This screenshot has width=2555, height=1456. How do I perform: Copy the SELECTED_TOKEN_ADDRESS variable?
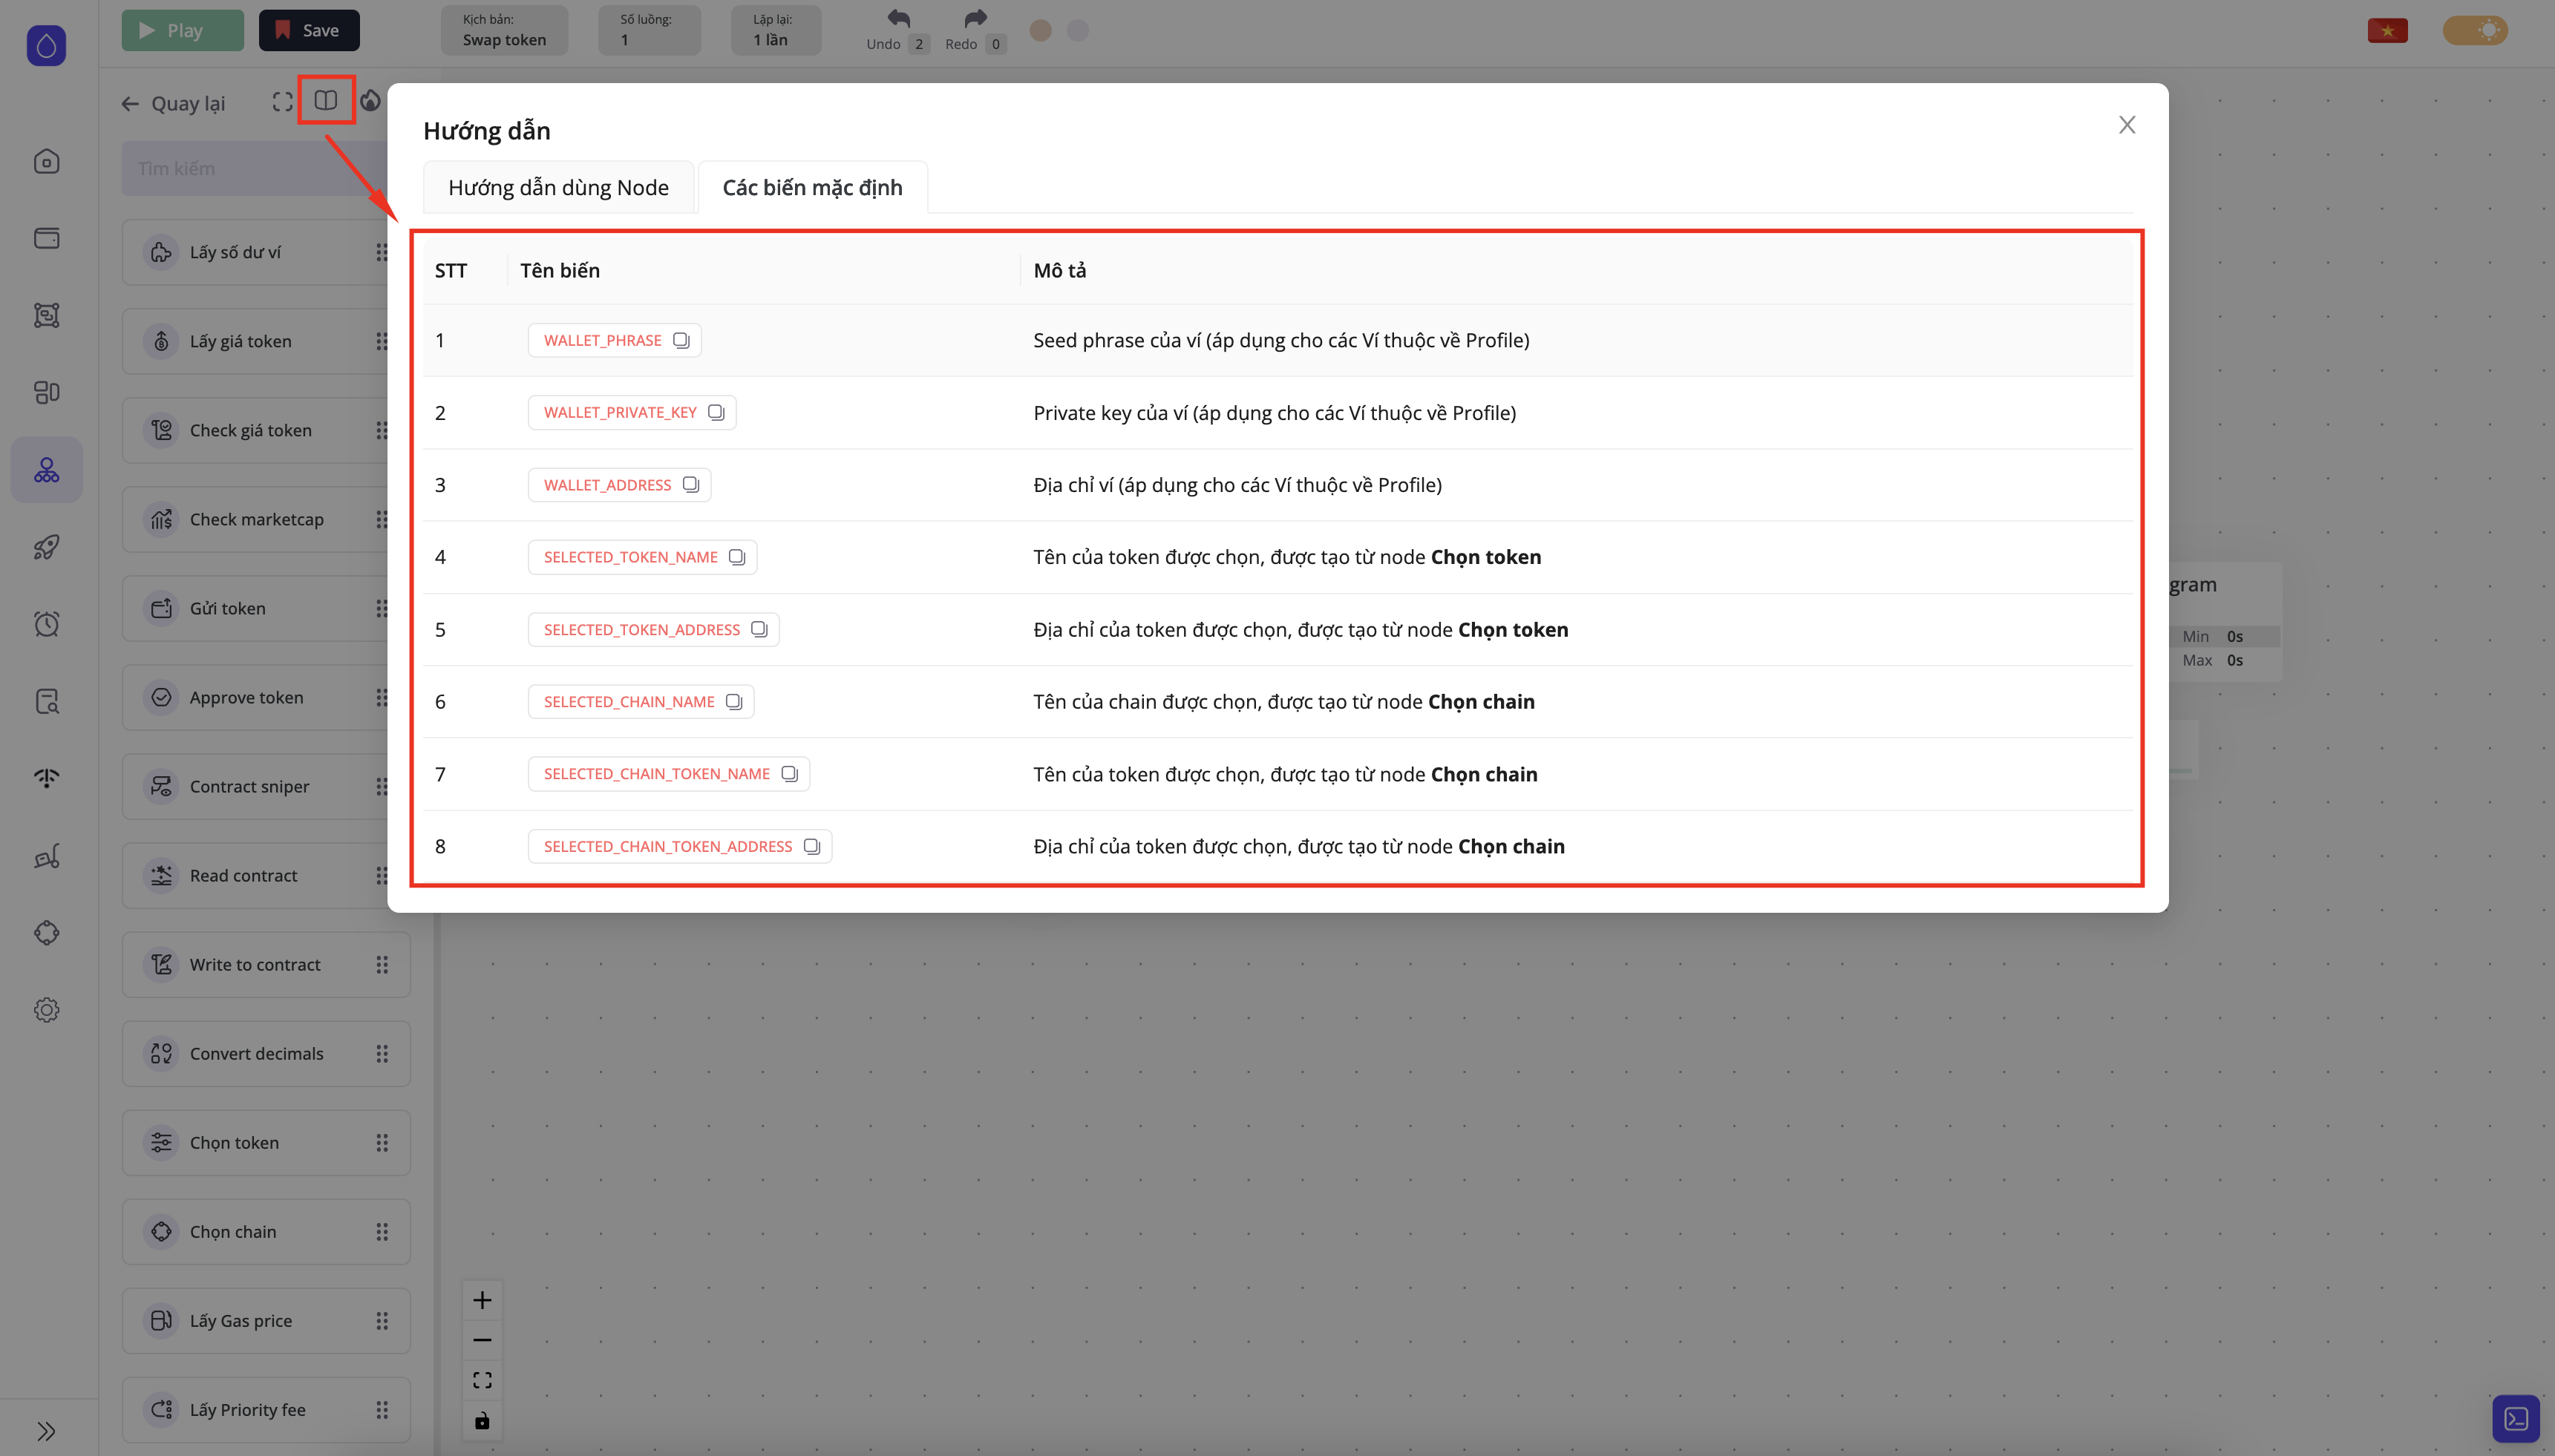tap(759, 629)
